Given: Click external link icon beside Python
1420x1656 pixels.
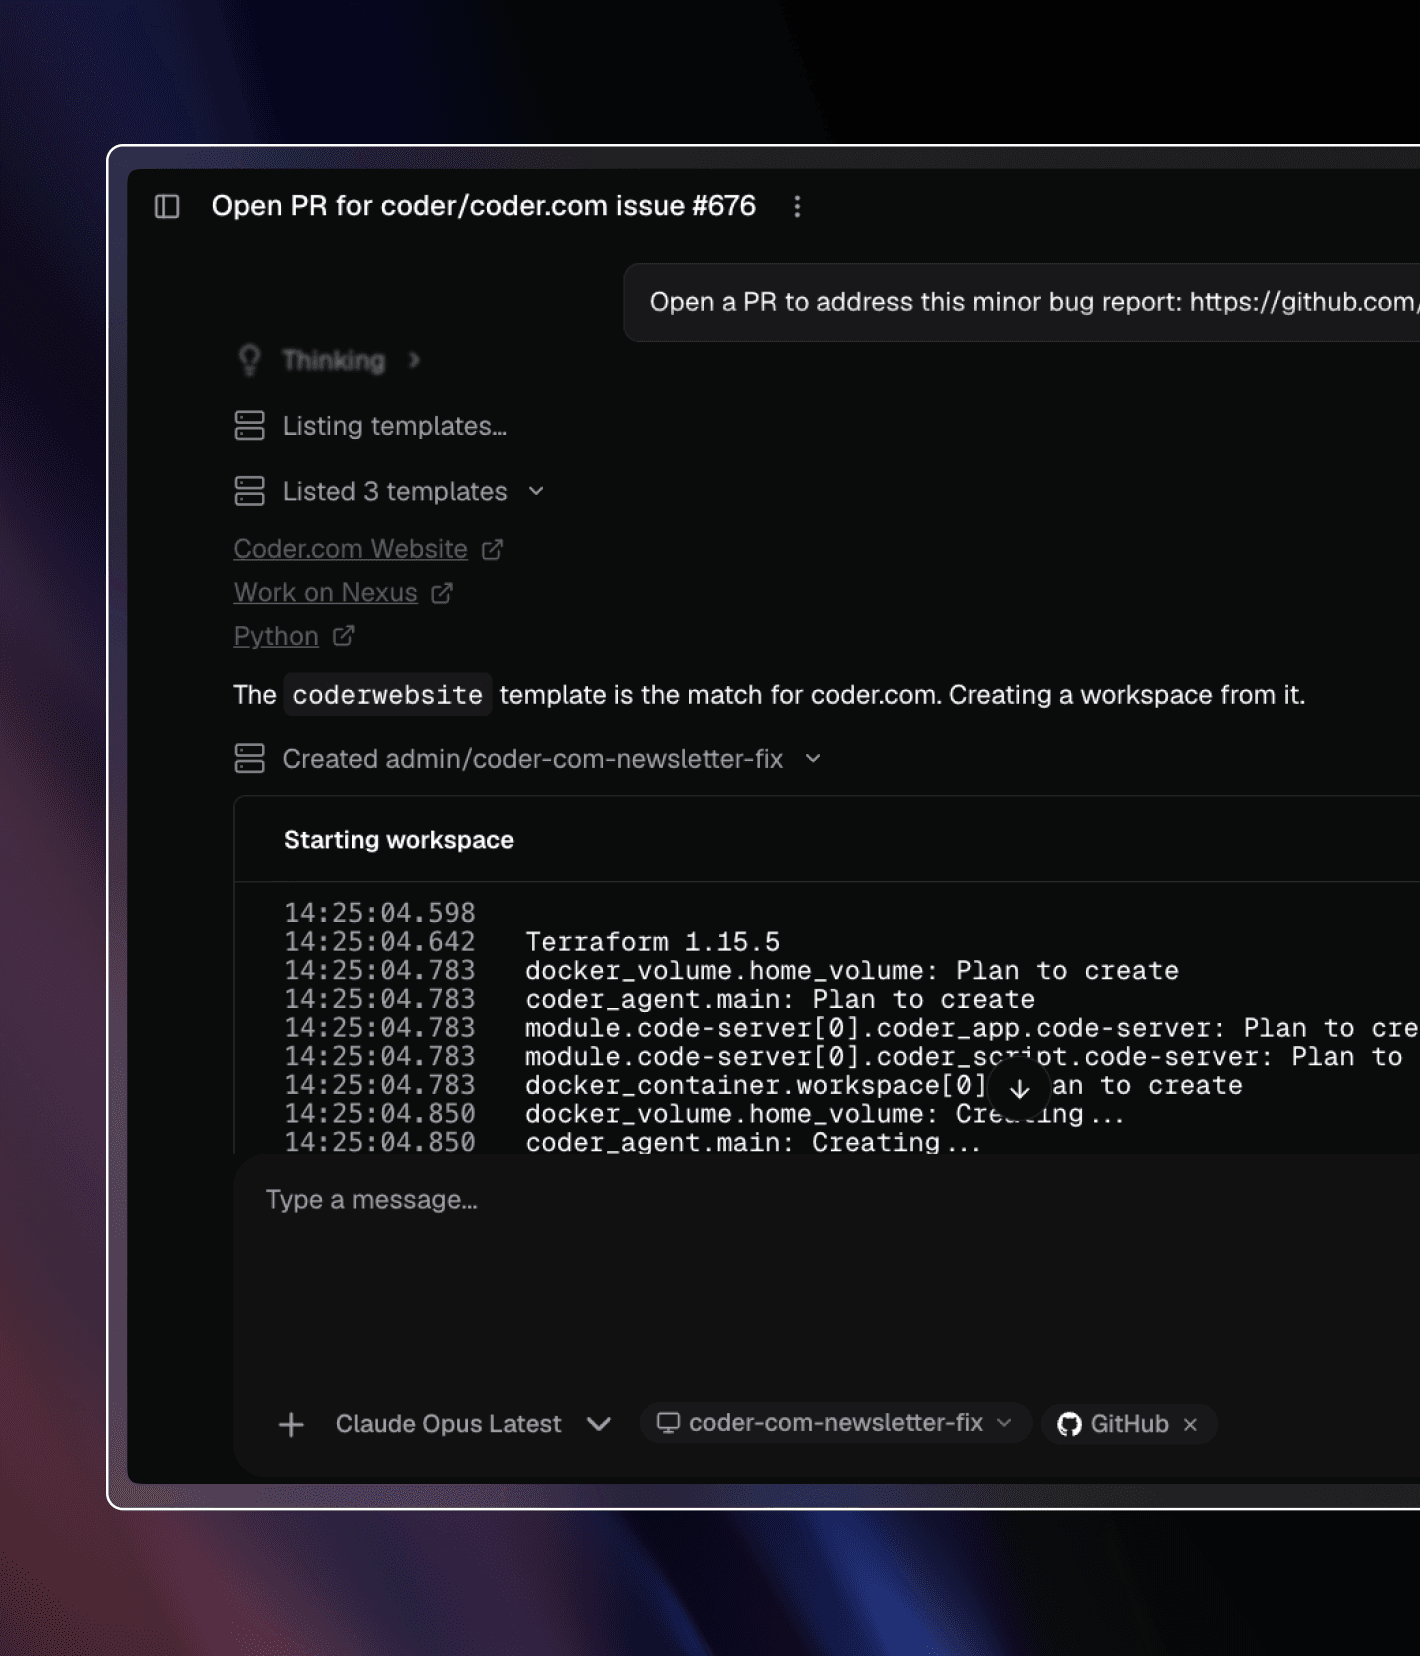Looking at the screenshot, I should pos(343,636).
